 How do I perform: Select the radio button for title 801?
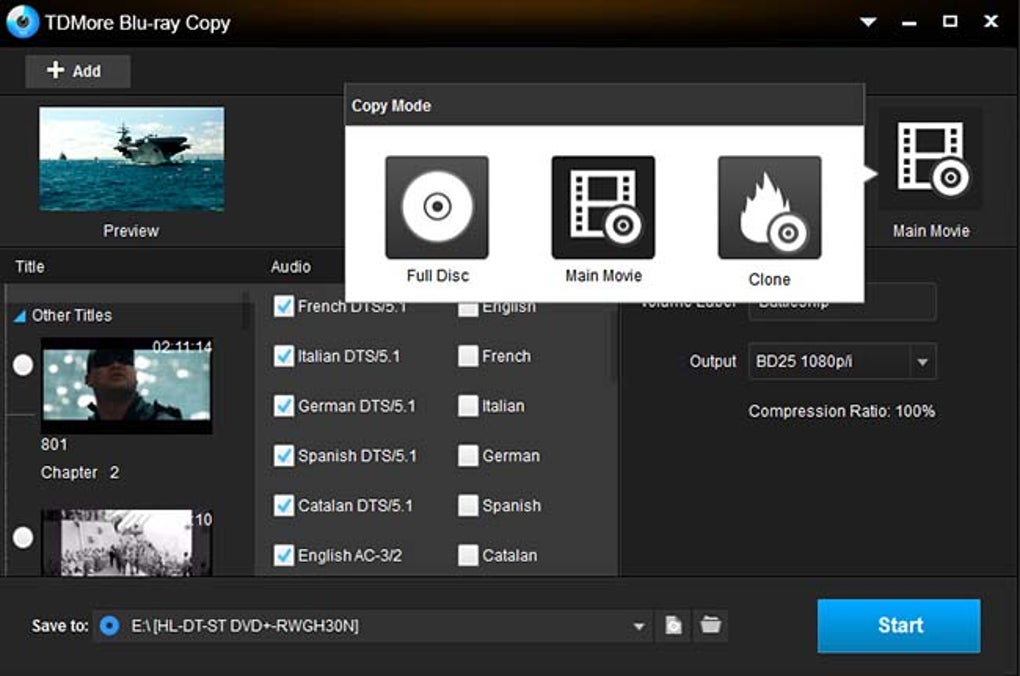[x=23, y=365]
